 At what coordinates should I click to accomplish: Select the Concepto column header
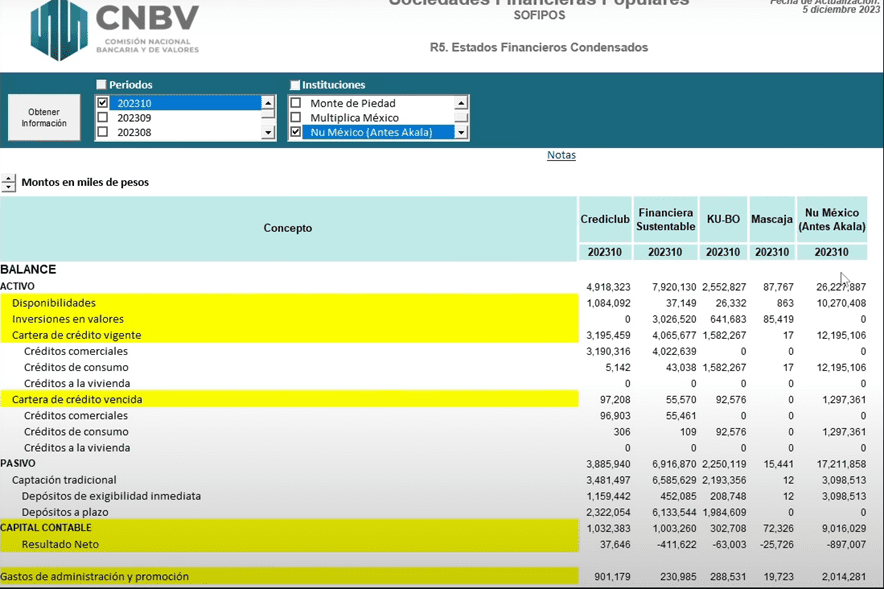(288, 228)
